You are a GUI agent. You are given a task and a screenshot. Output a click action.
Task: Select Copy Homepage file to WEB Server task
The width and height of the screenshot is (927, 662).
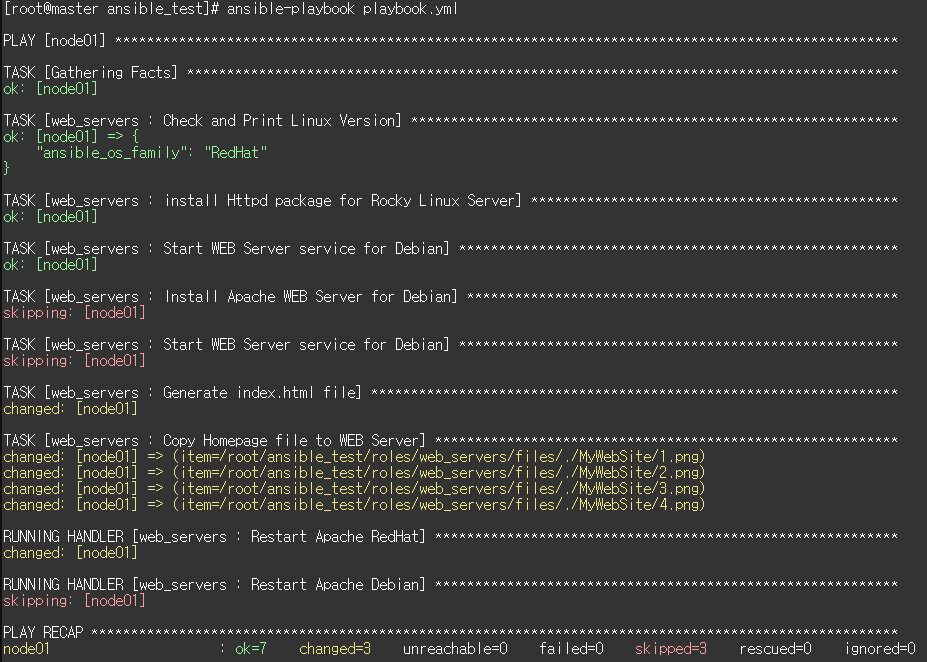tap(450, 440)
